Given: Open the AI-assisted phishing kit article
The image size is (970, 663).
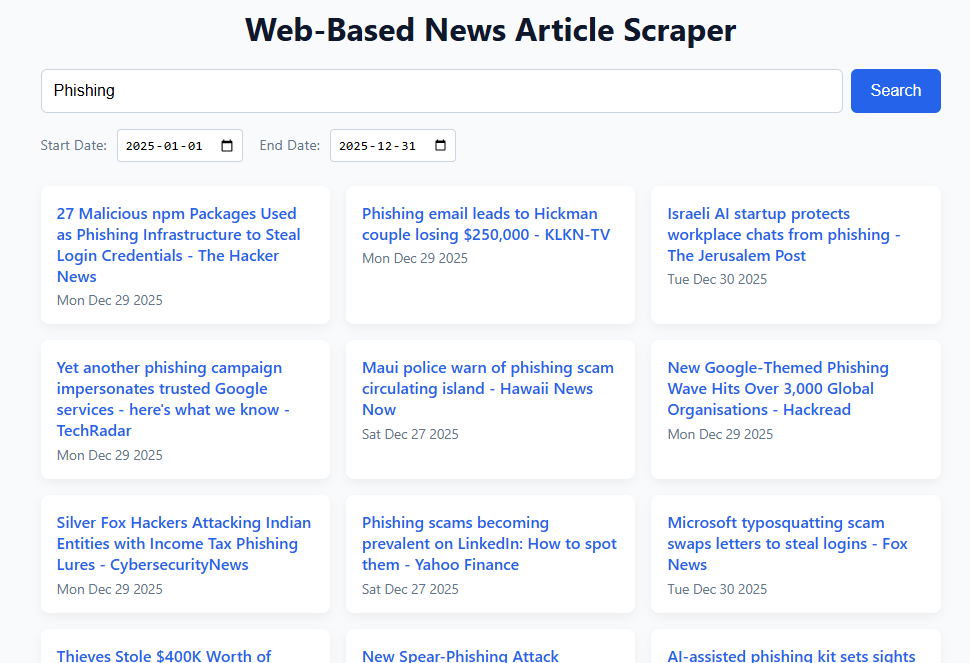Looking at the screenshot, I should pos(791,655).
